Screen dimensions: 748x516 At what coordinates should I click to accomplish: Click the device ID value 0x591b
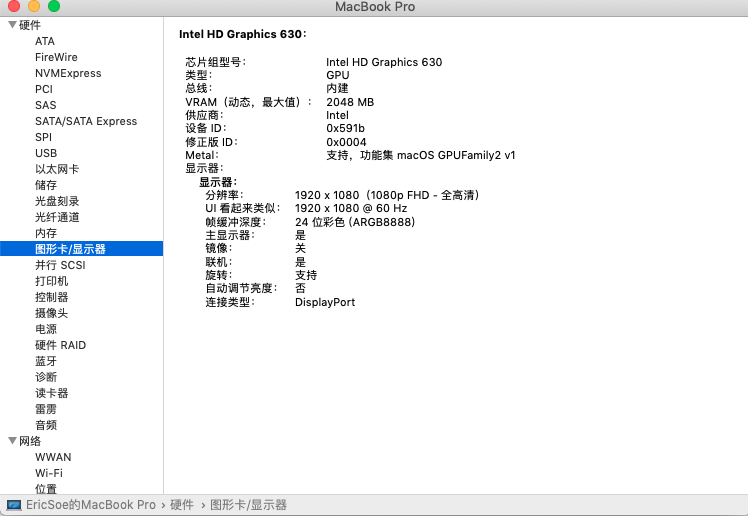click(x=345, y=128)
